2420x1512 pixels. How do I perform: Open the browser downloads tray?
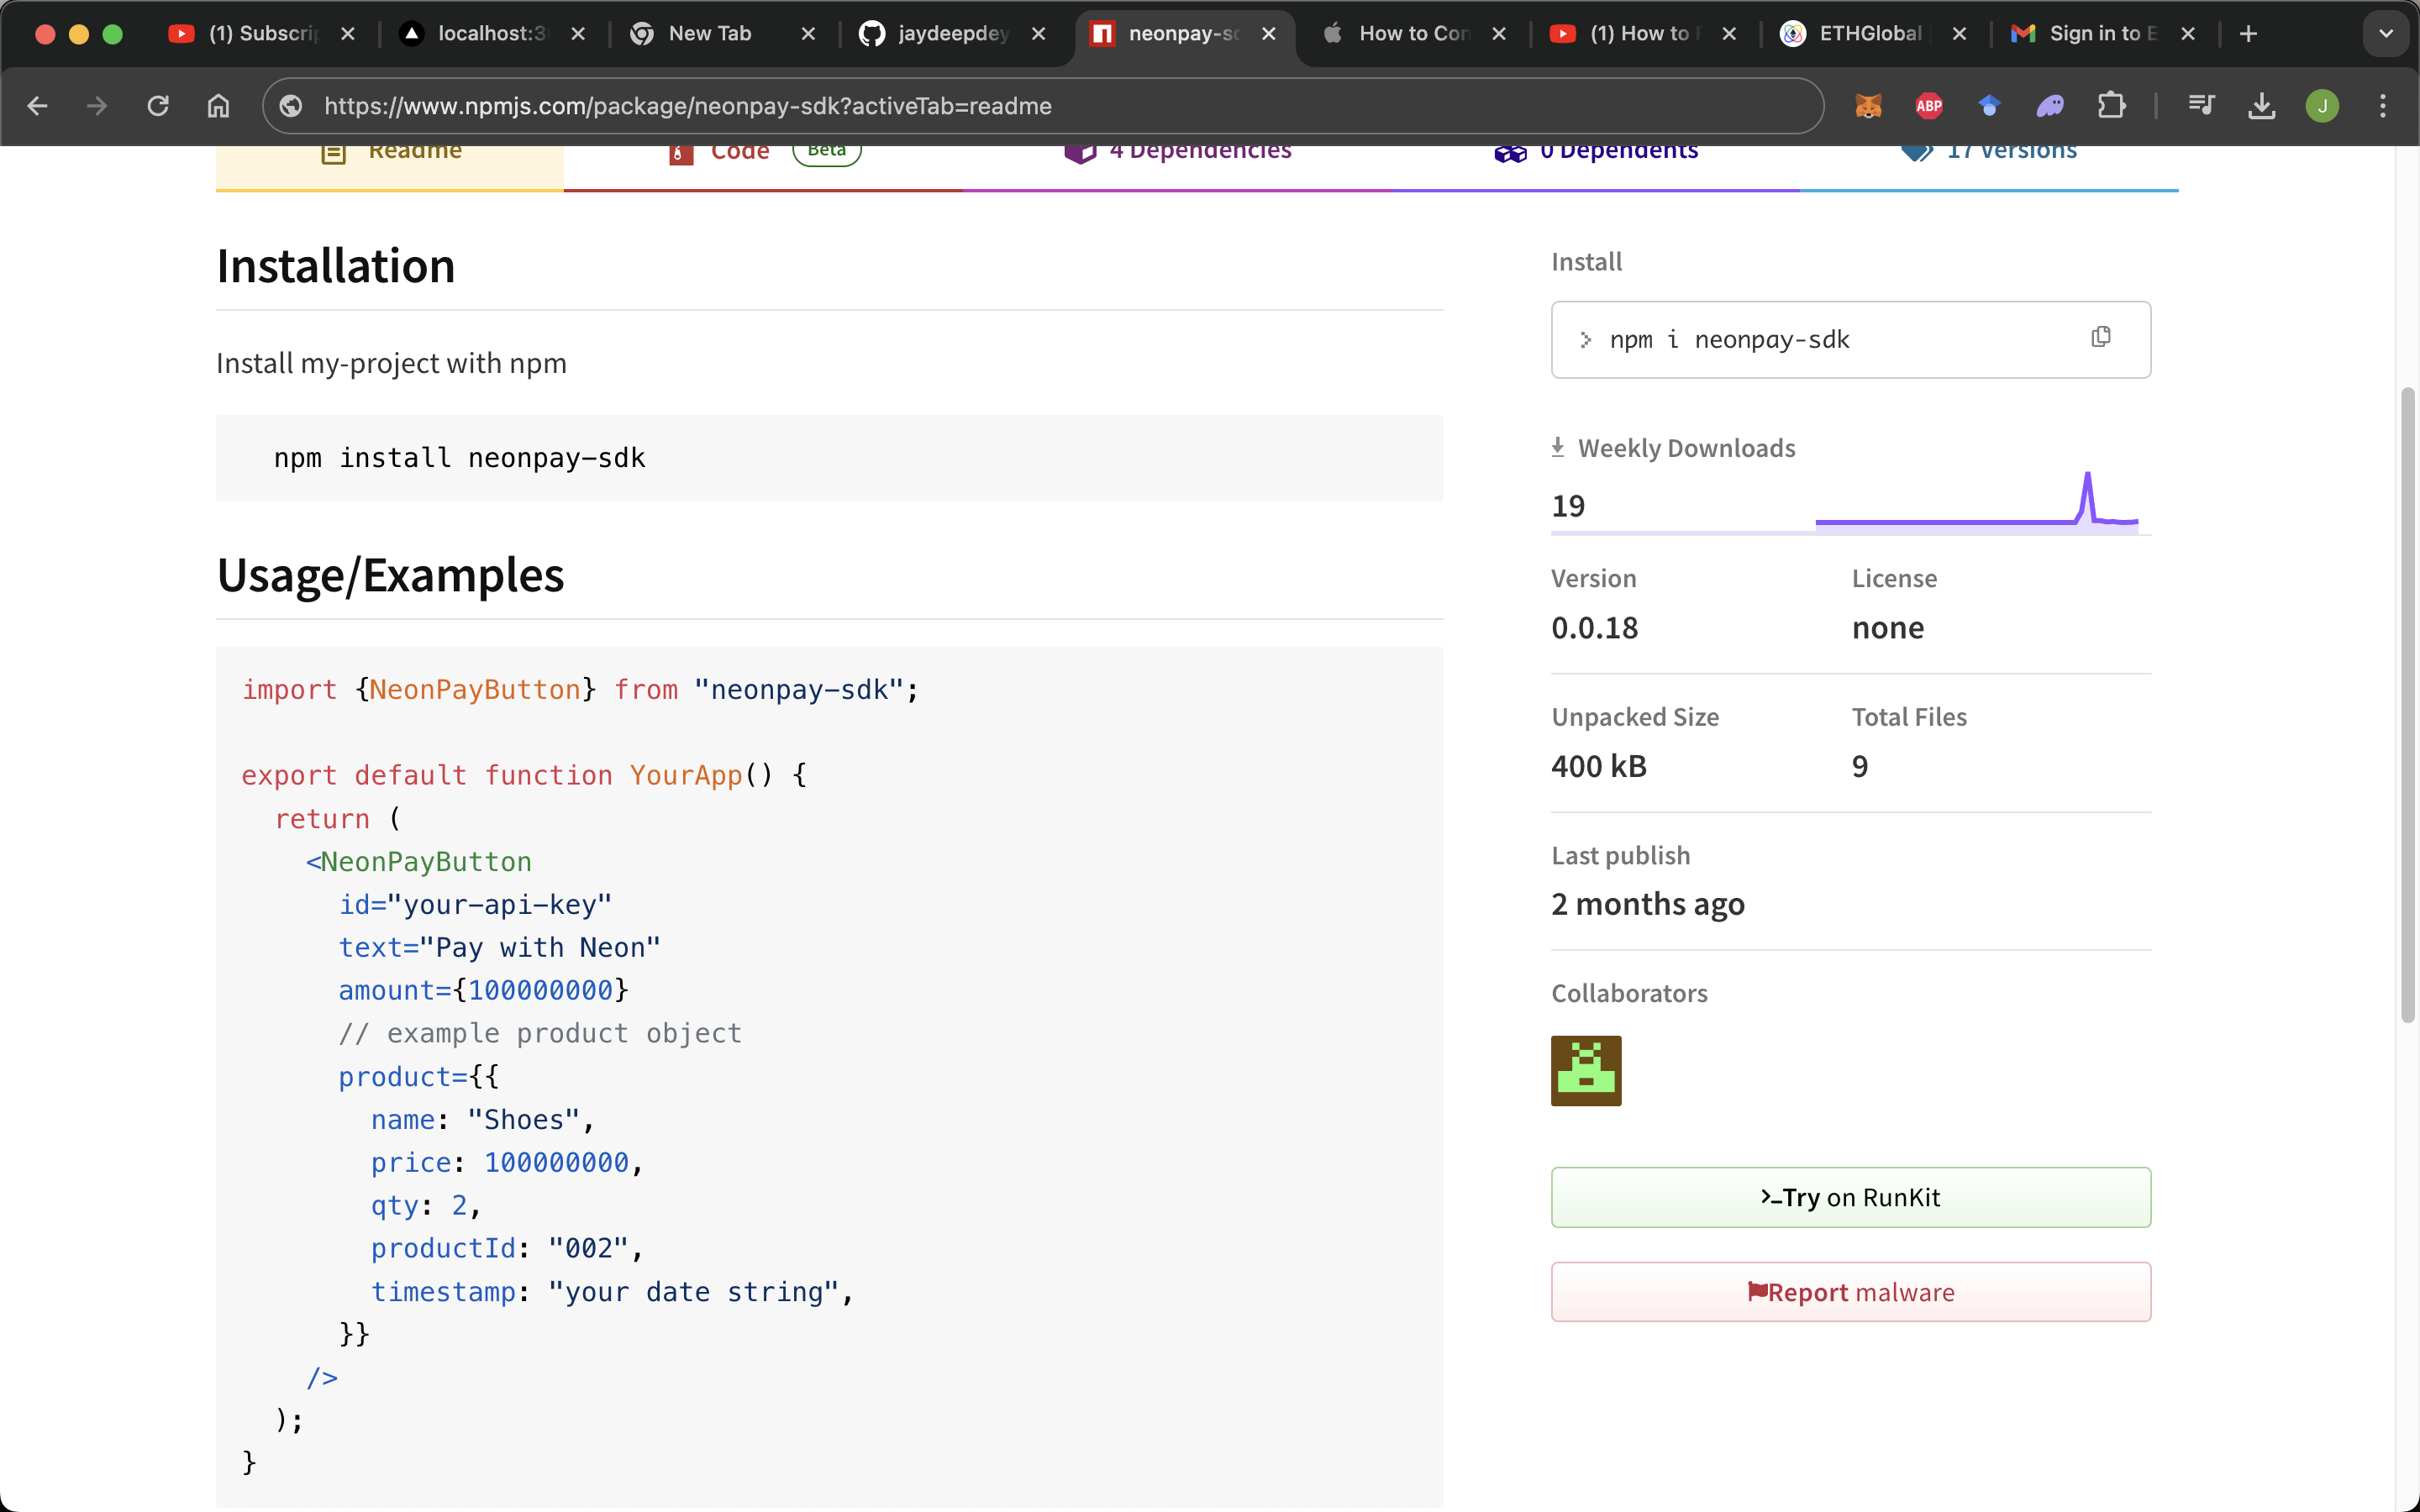(2262, 106)
